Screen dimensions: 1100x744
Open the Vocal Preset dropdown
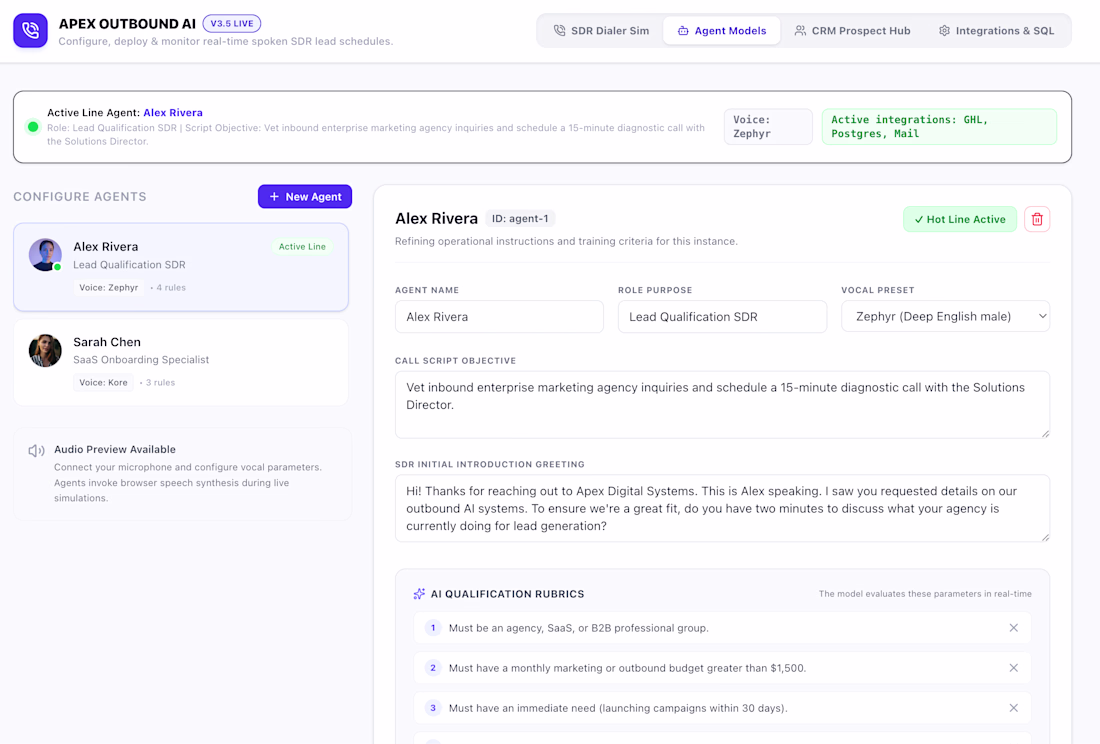click(945, 317)
